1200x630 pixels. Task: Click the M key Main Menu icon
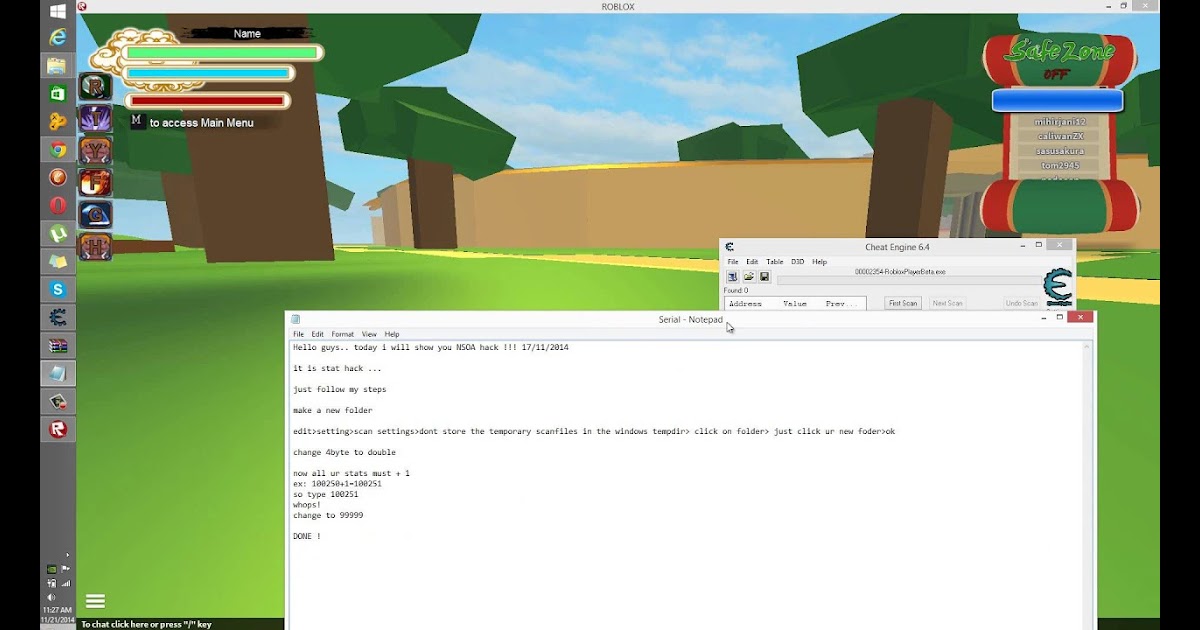click(x=137, y=121)
